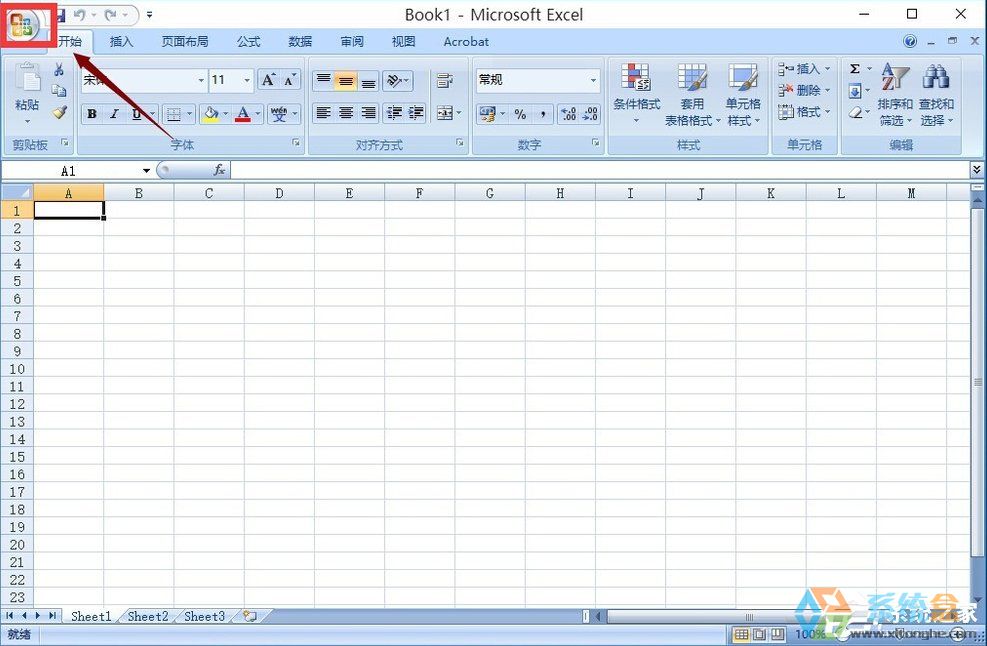
Task: Click the zoom slider at the status bar
Action: coord(900,634)
